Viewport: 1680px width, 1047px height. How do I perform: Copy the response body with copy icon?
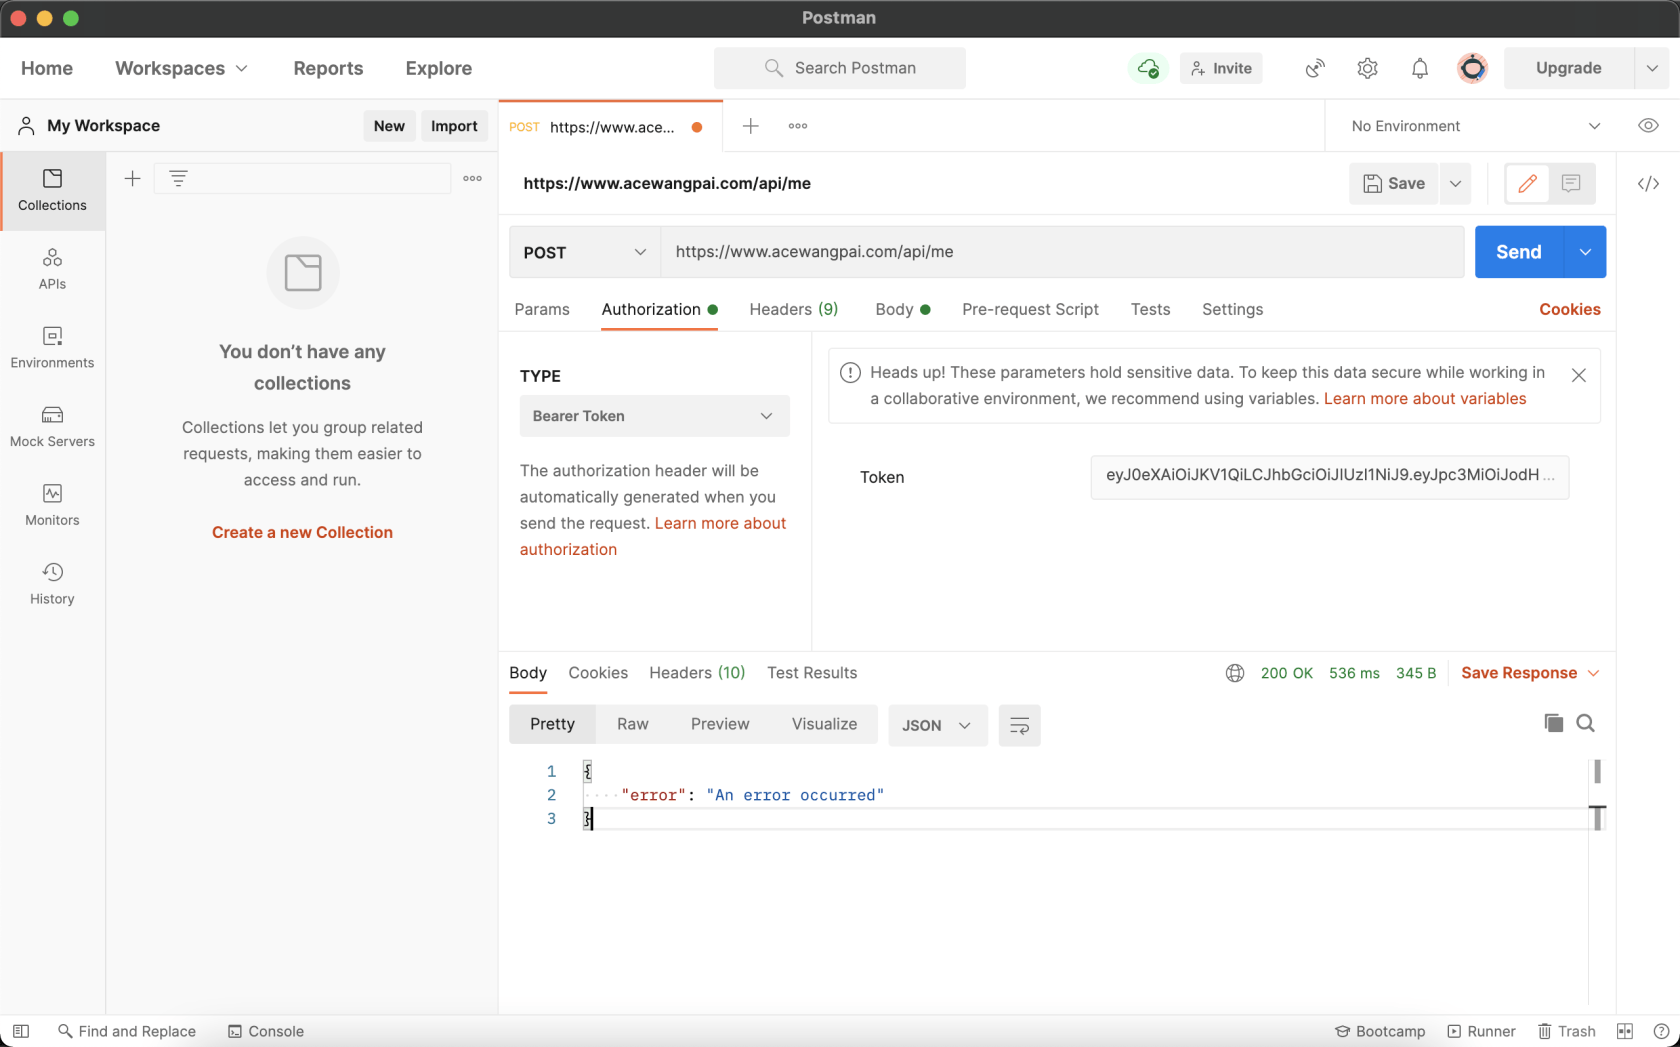pos(1553,723)
